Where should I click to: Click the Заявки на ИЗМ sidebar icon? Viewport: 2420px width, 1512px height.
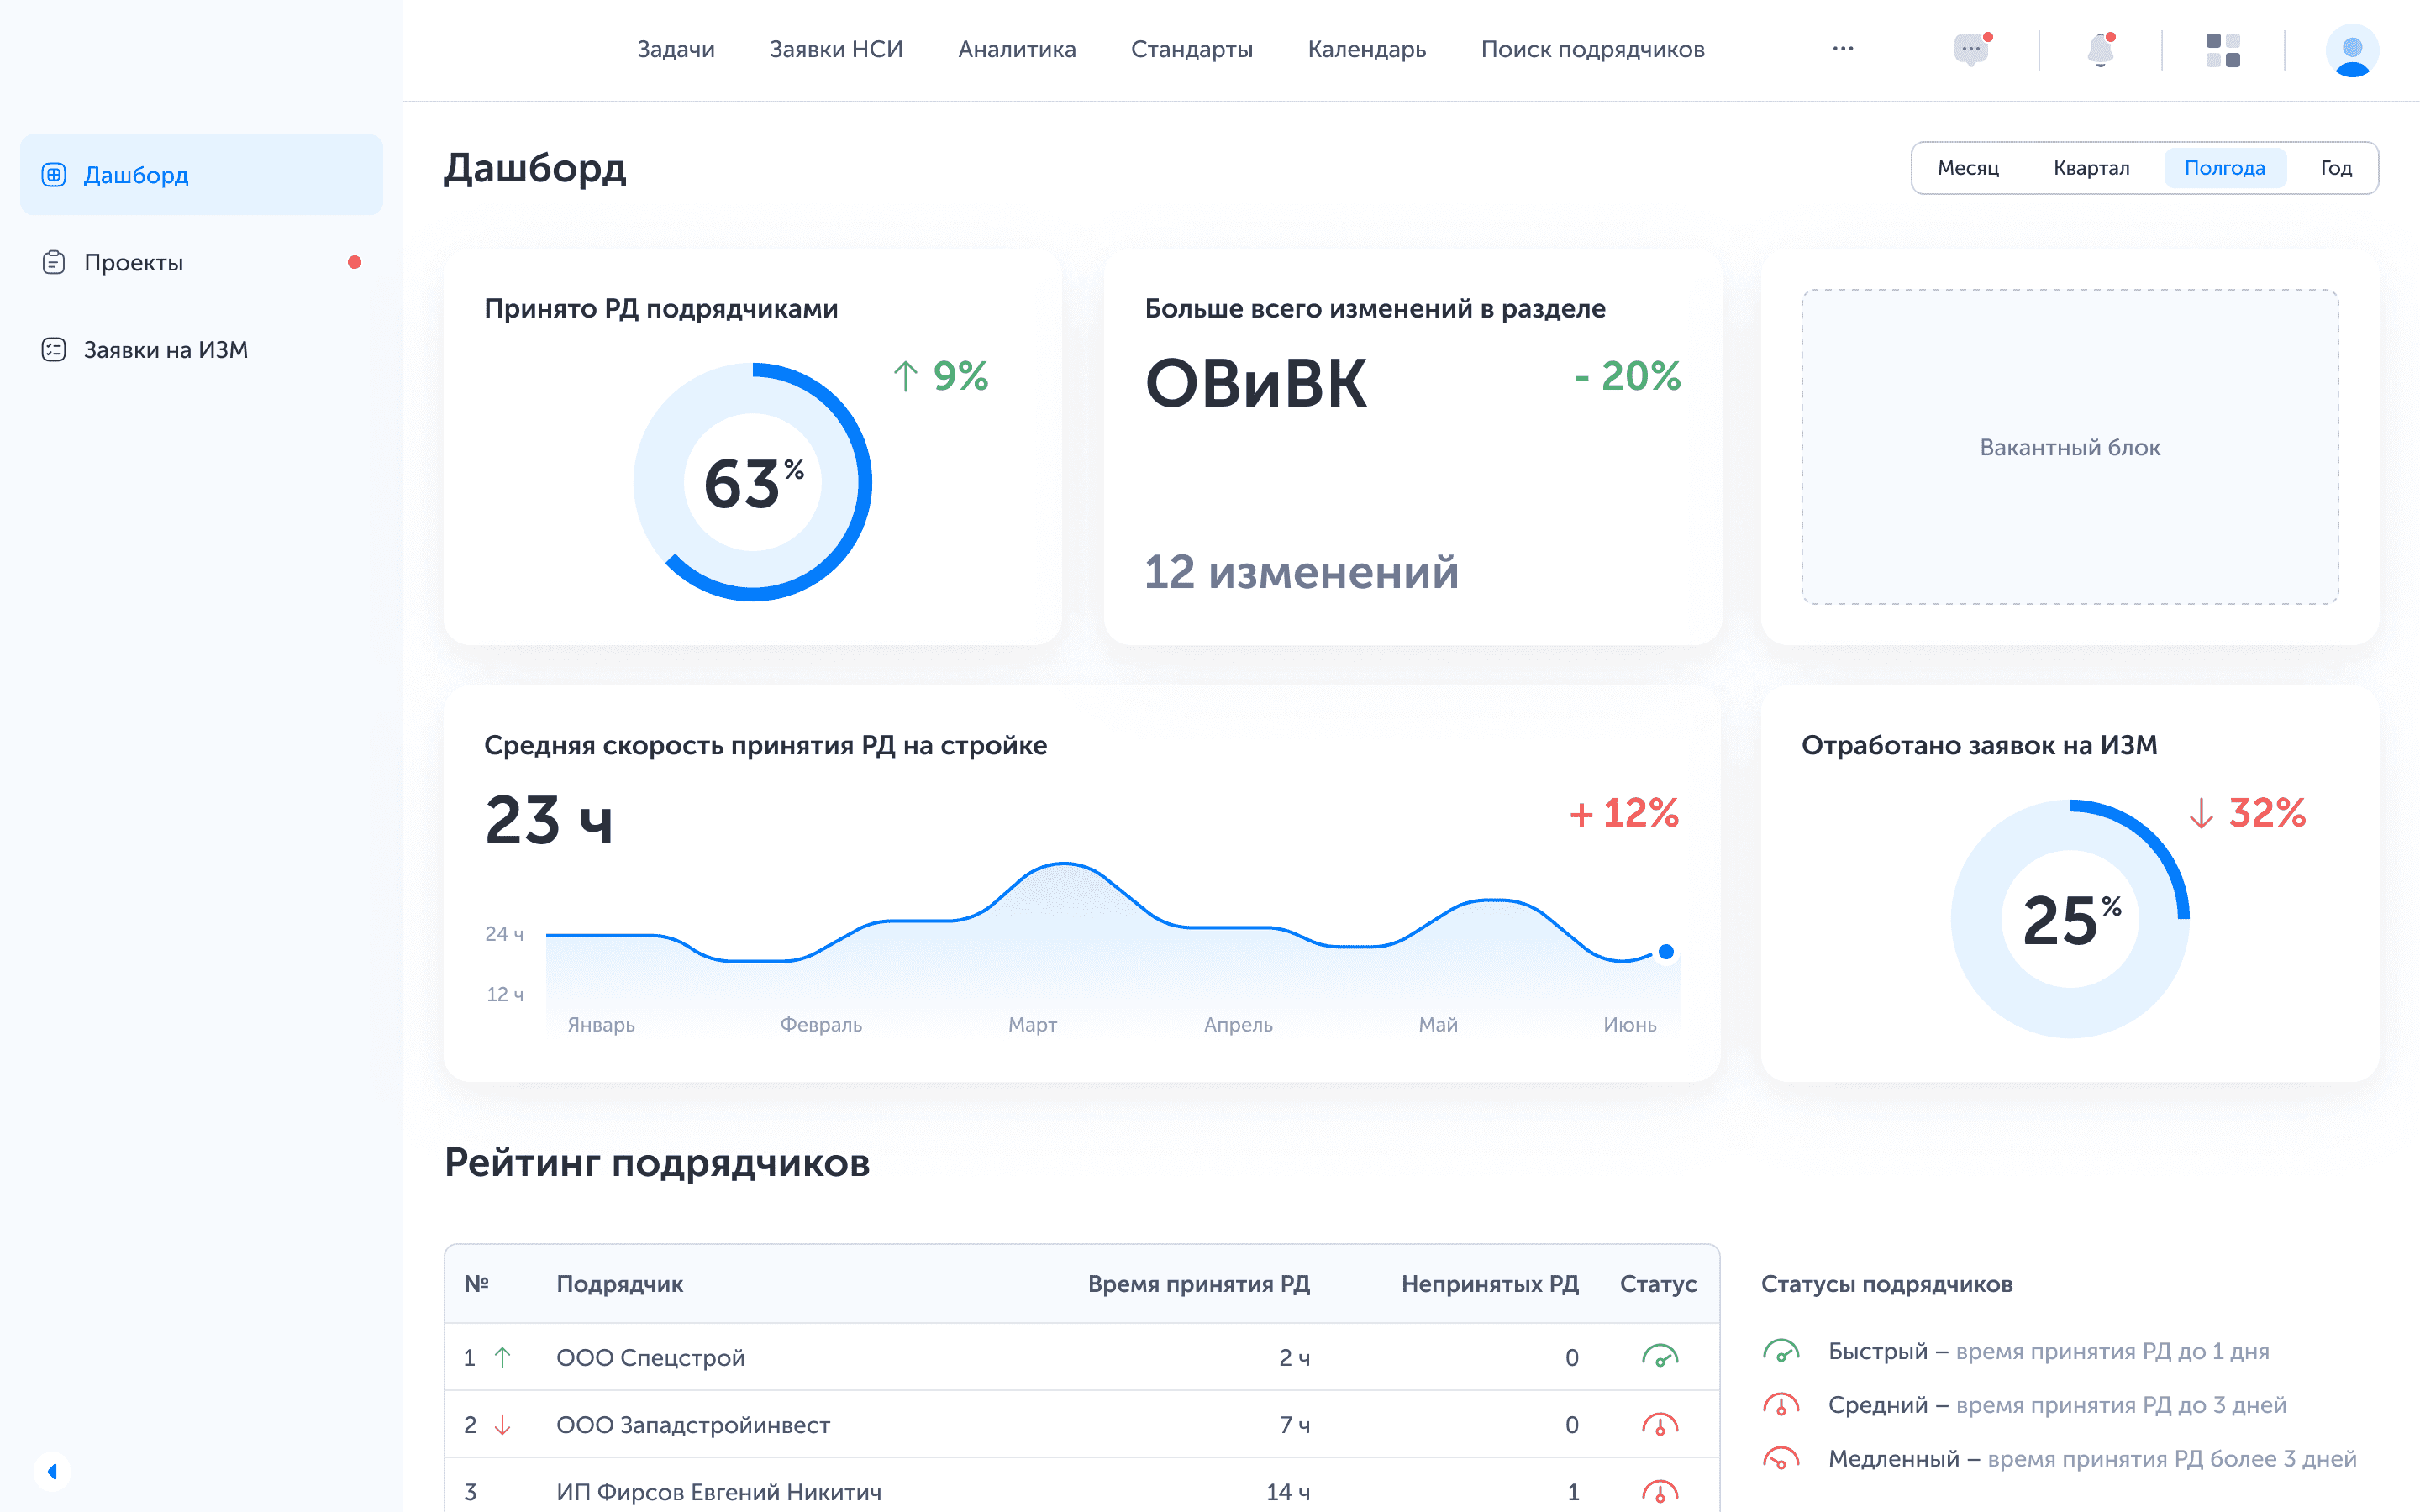coord(54,350)
